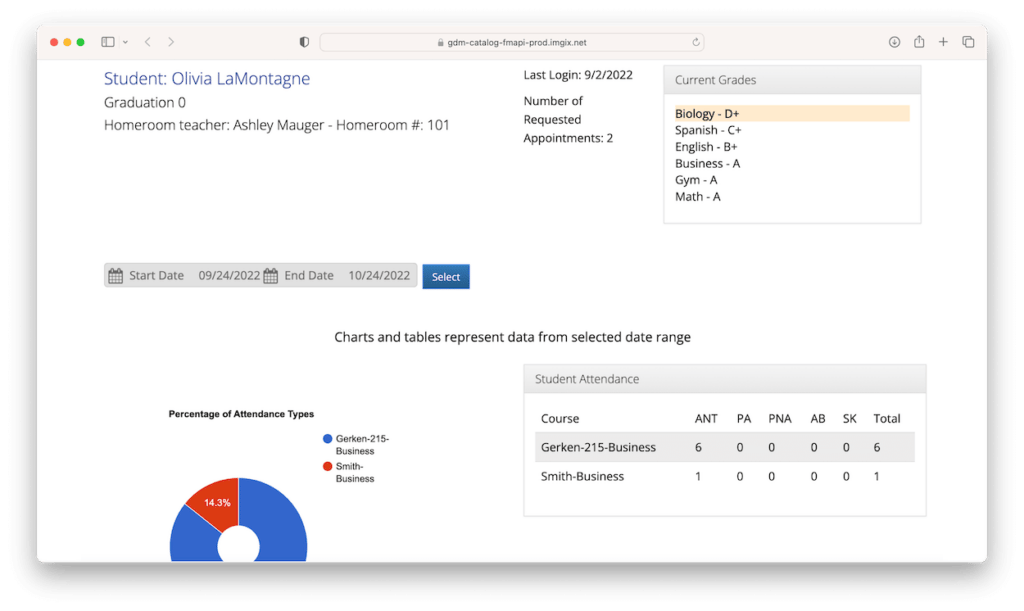Screen dimensions: 1024x611
Task: Open the Share icon
Action: coord(919,42)
